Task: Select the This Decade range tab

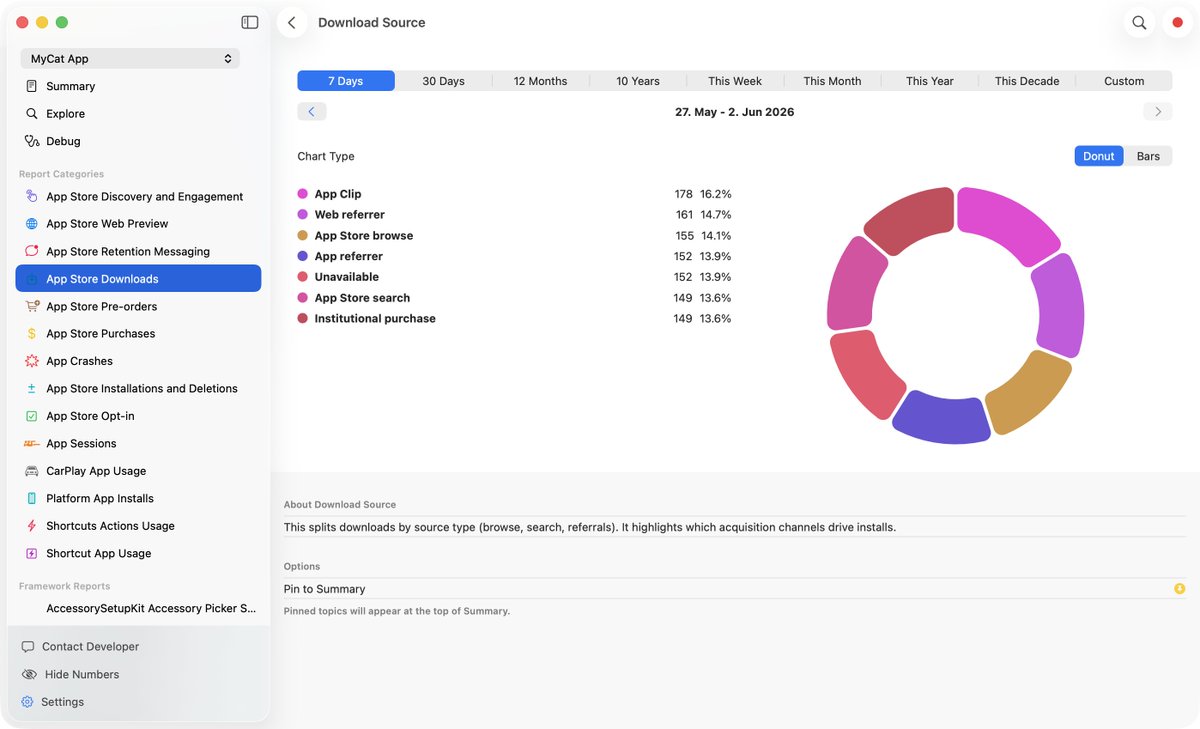Action: tap(1027, 81)
